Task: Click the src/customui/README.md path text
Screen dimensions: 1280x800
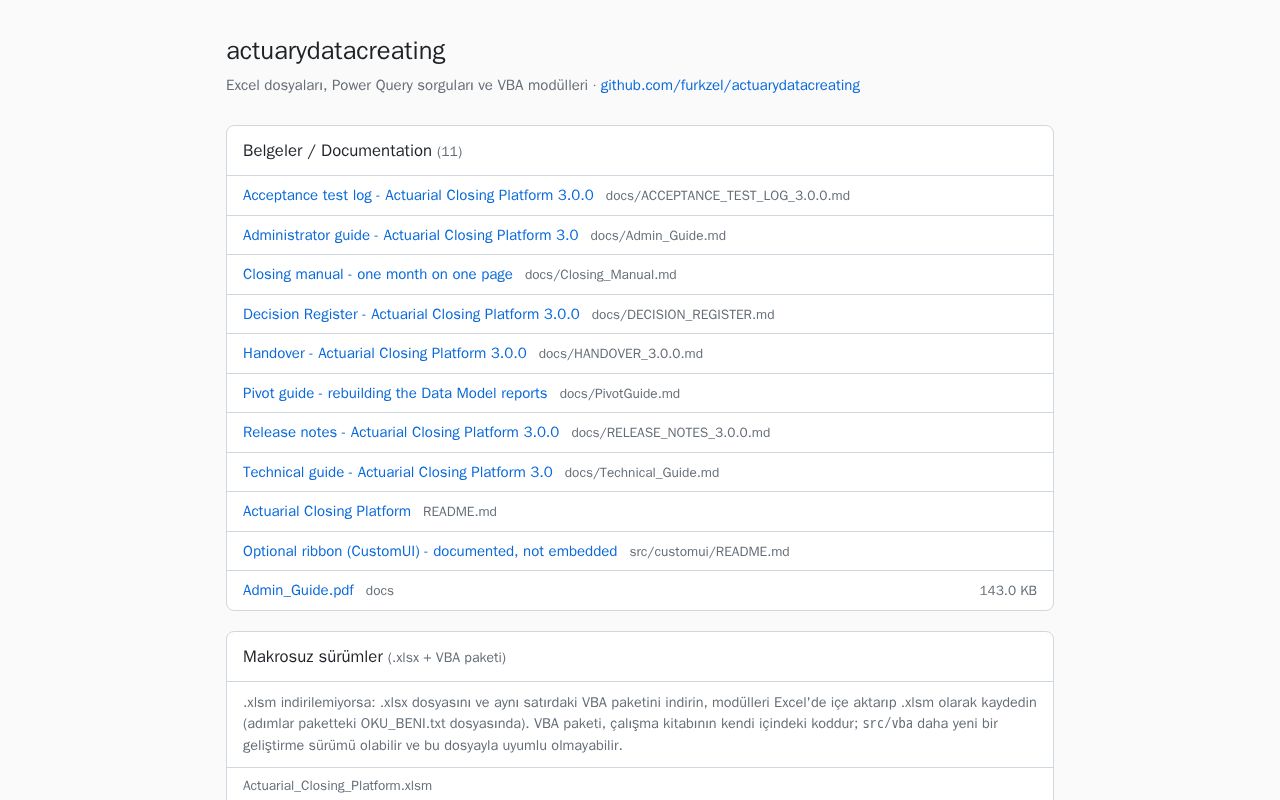Action: pos(710,552)
